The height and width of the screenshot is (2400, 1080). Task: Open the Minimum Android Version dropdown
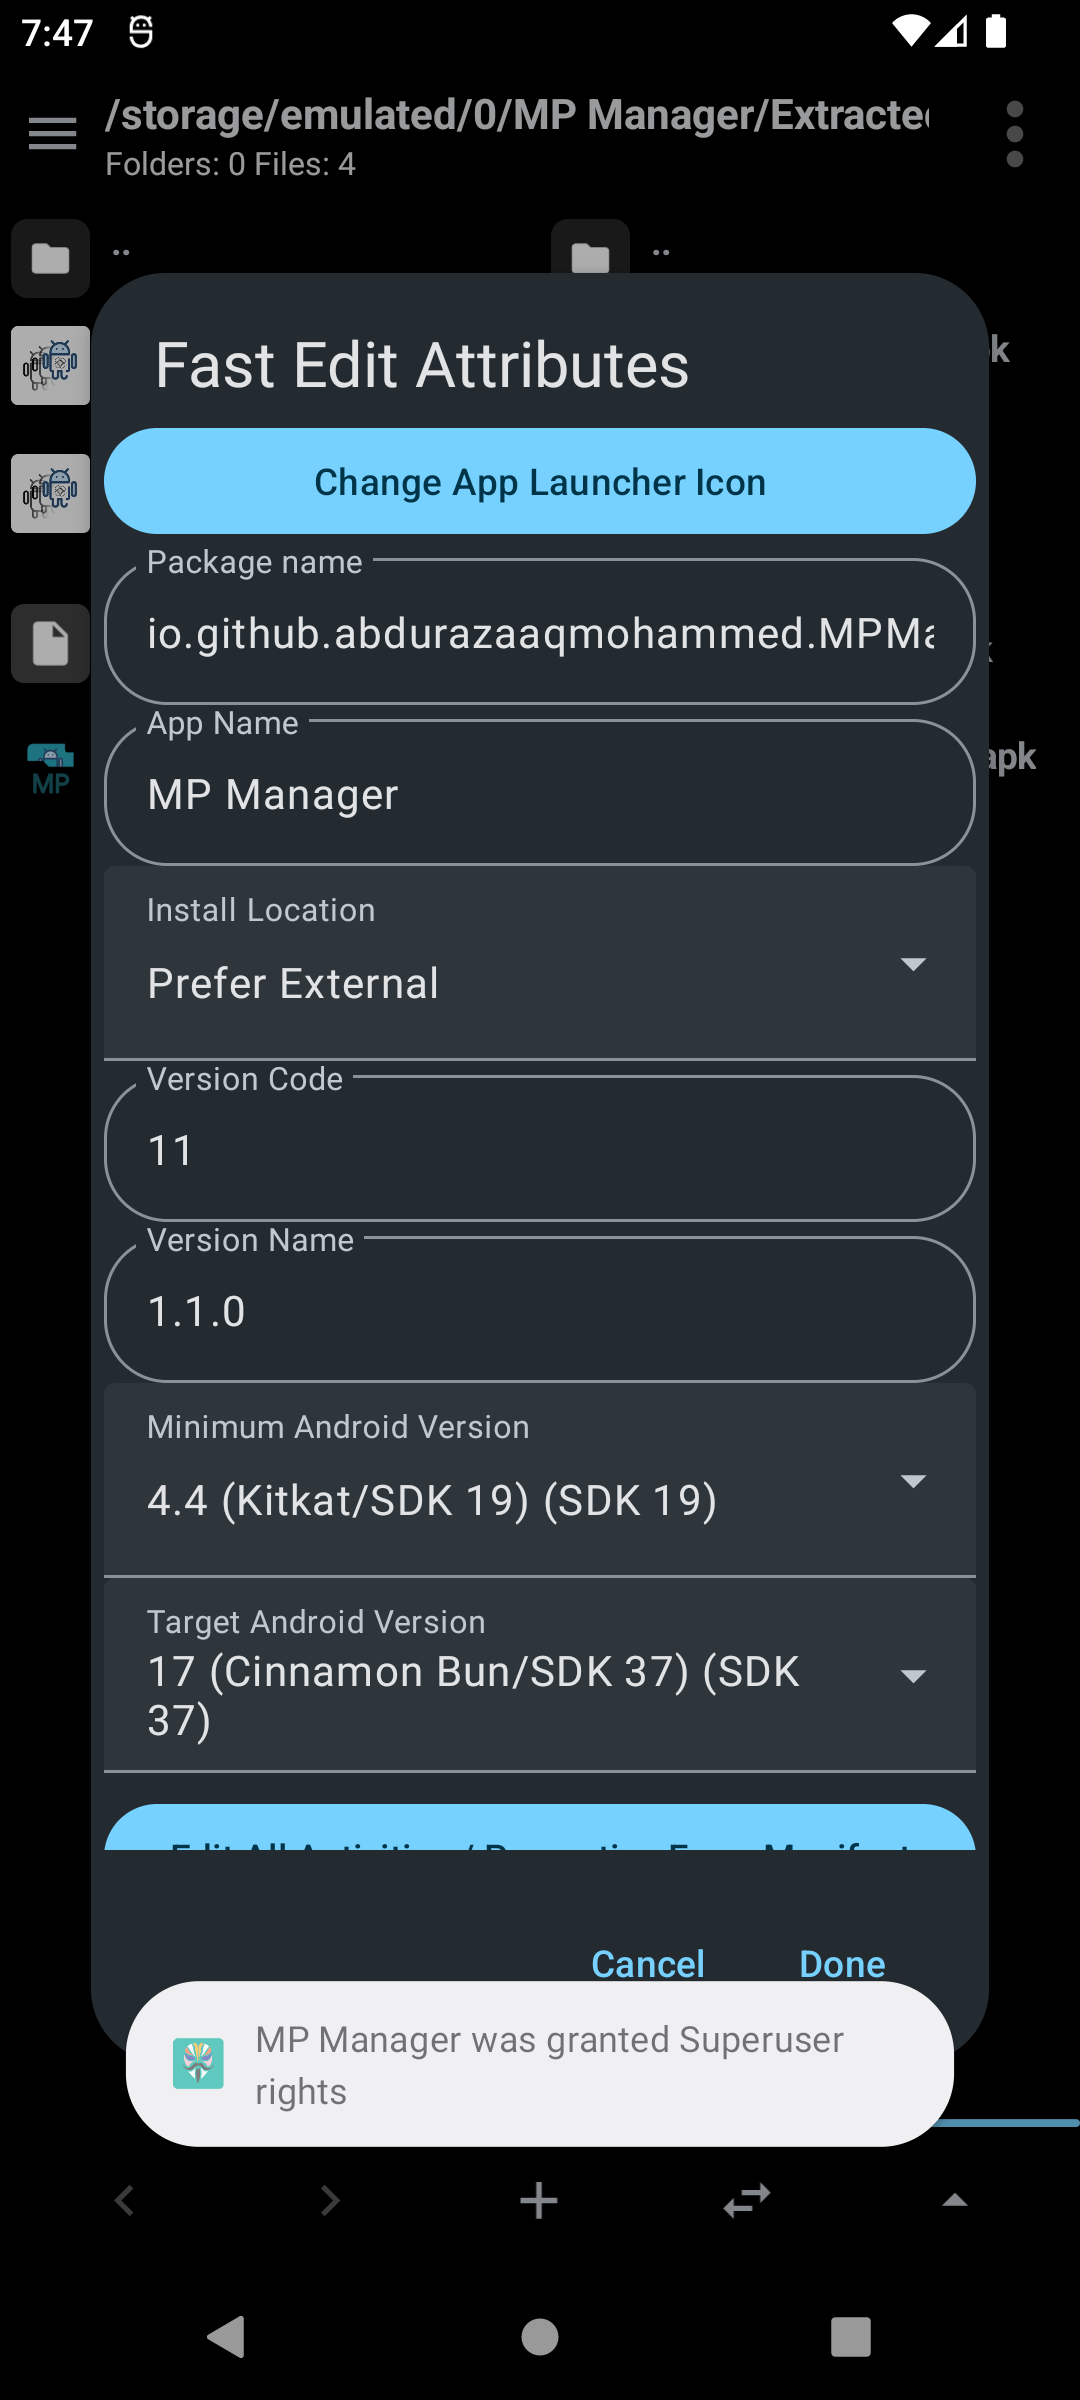click(x=540, y=1480)
